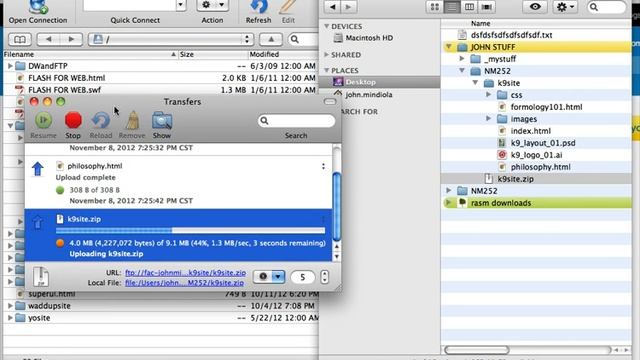Open the Quick Connect dropdown arrow
640x360 pixels.
click(x=181, y=5)
